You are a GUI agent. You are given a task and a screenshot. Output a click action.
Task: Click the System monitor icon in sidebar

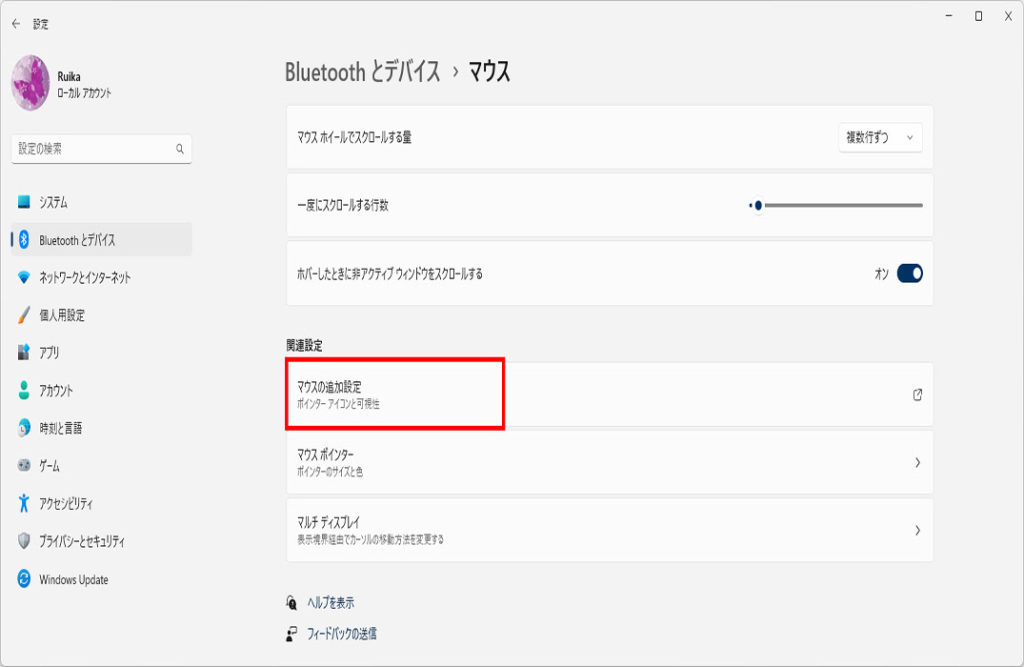click(x=24, y=202)
